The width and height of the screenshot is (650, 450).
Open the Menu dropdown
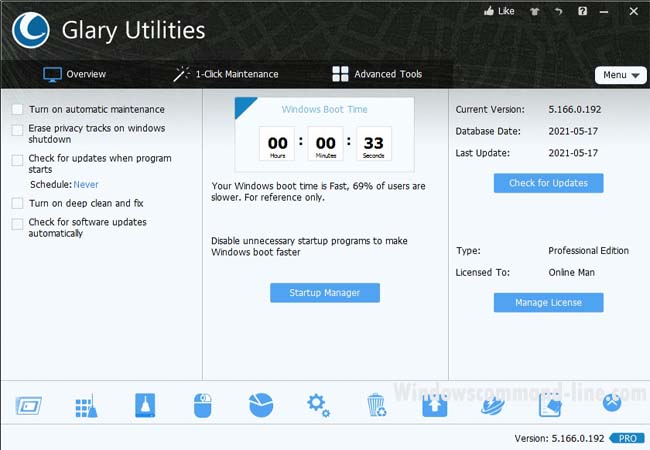click(621, 75)
